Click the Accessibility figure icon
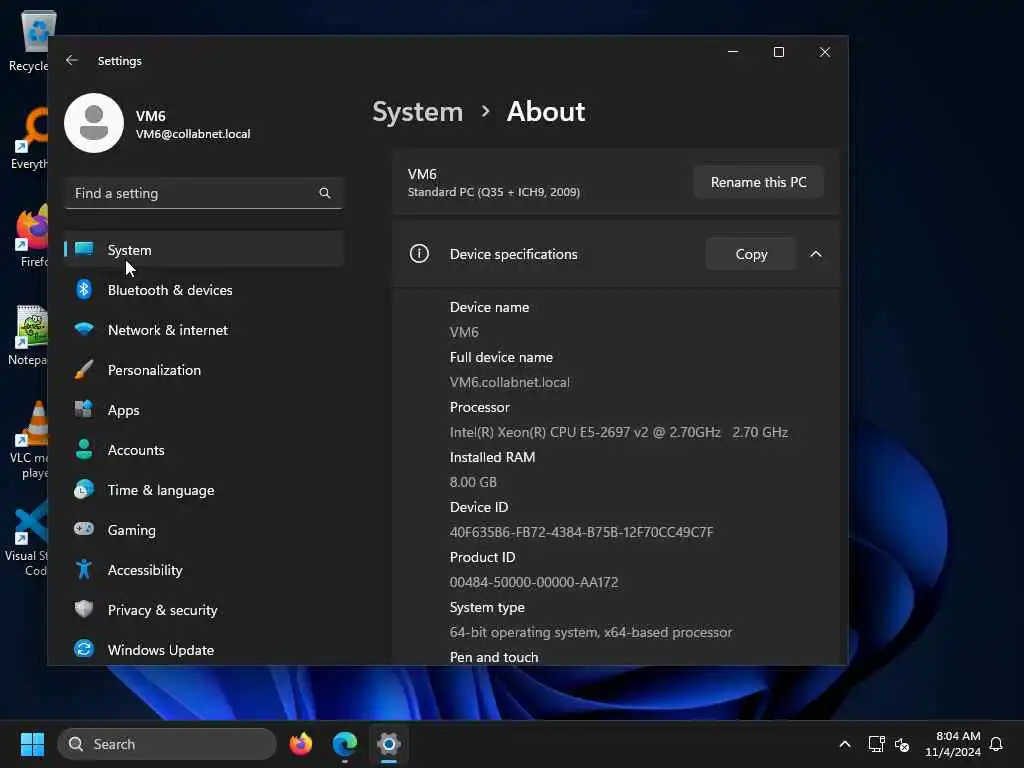 pos(84,569)
